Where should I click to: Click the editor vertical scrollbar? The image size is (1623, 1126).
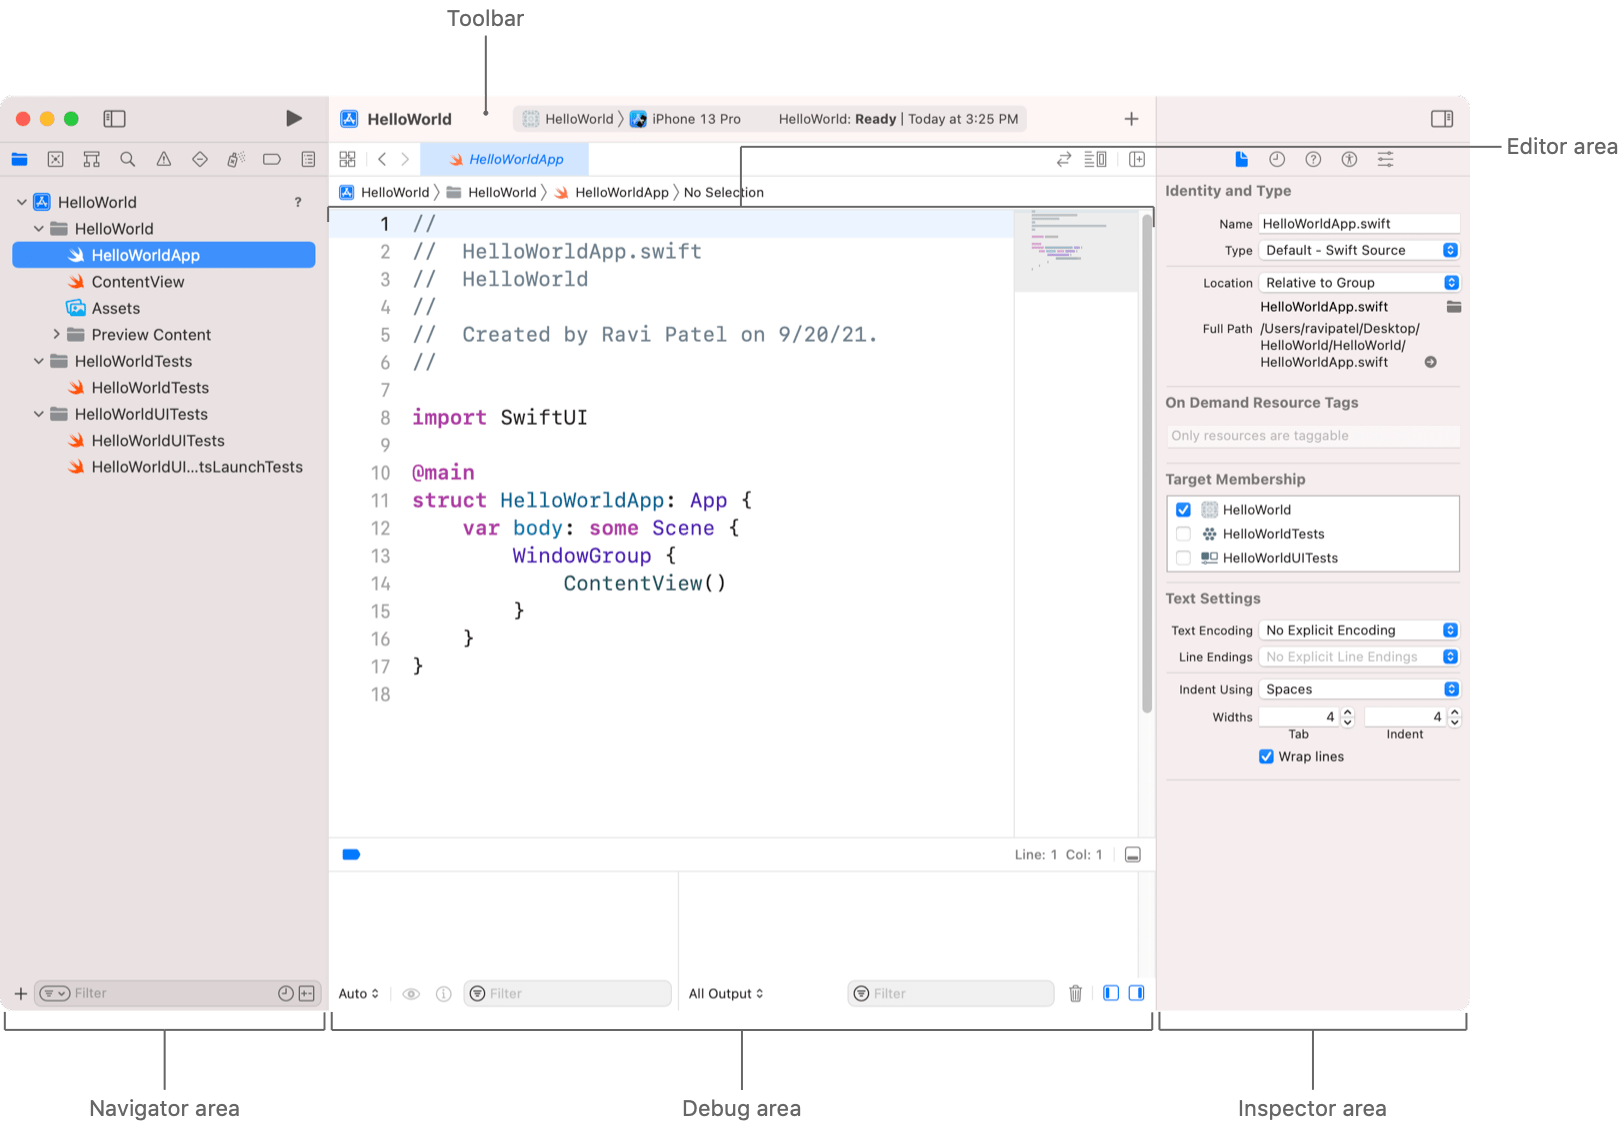coord(1147,463)
